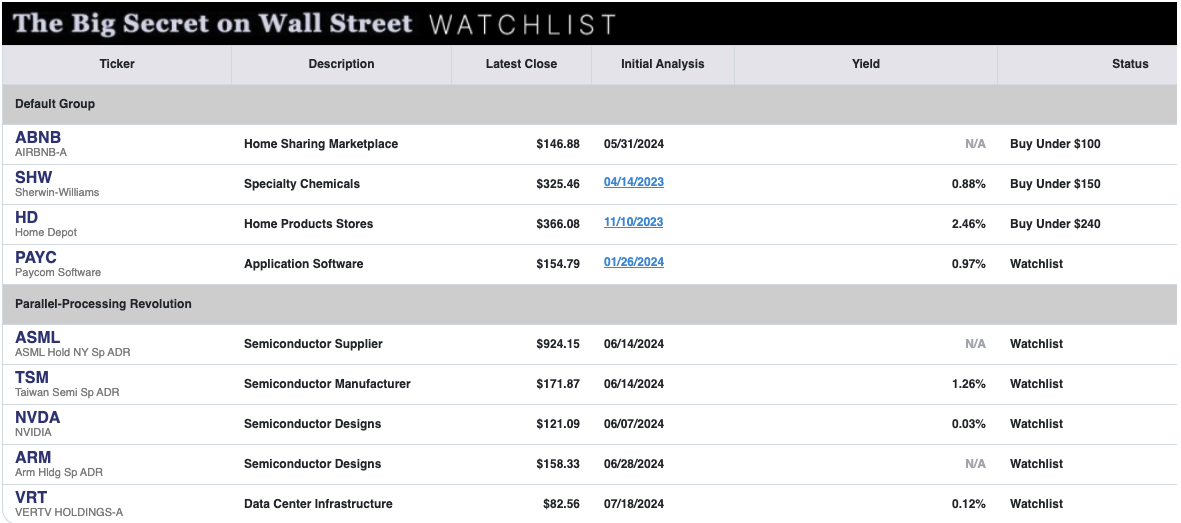The width and height of the screenshot is (1181, 523).
Task: Click the TSM ticker
Action: (32, 377)
